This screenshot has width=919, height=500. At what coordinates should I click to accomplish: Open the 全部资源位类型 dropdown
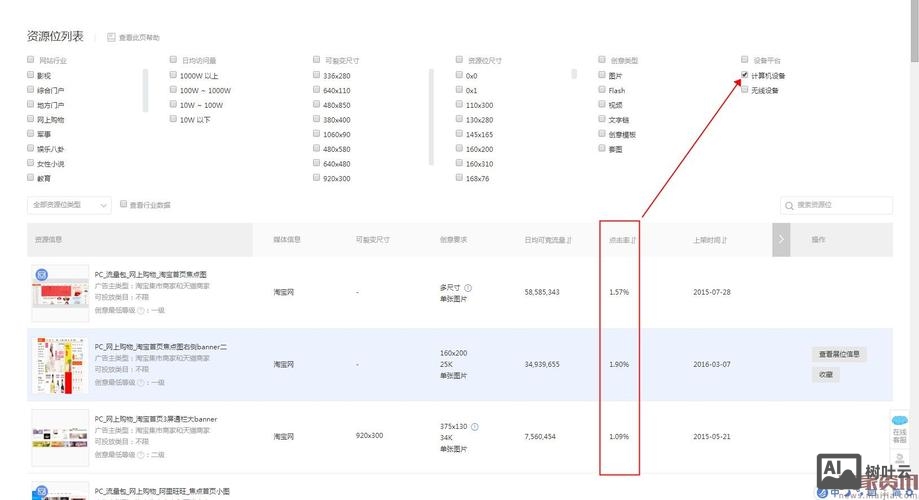click(x=69, y=205)
